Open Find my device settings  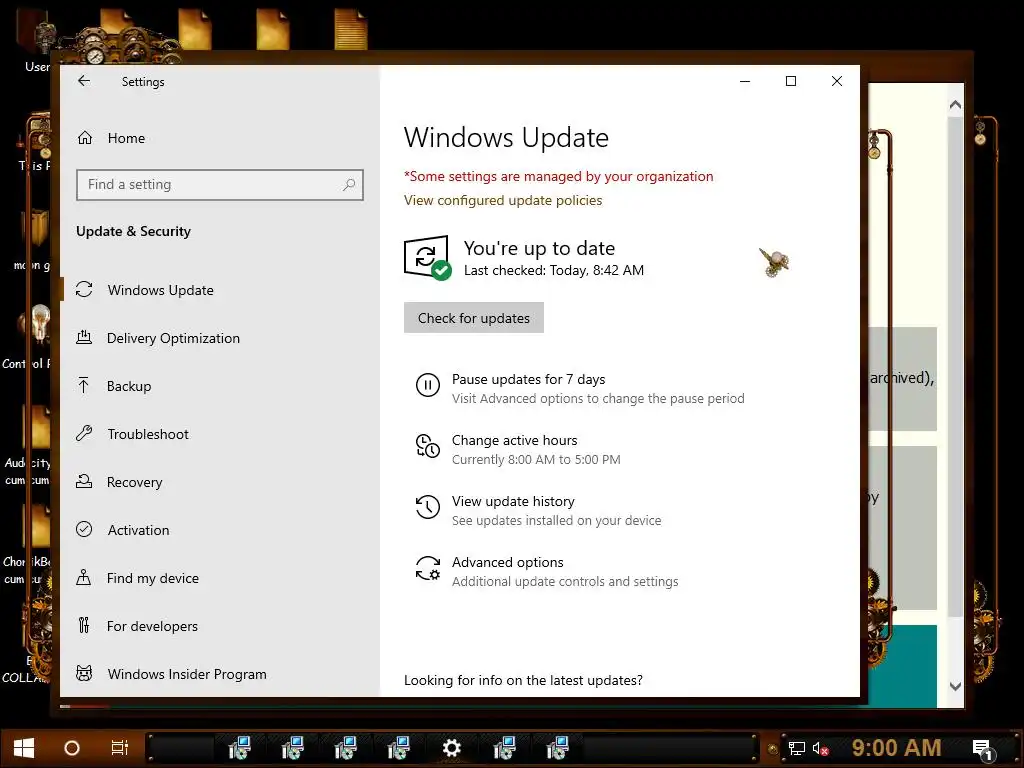click(219, 578)
